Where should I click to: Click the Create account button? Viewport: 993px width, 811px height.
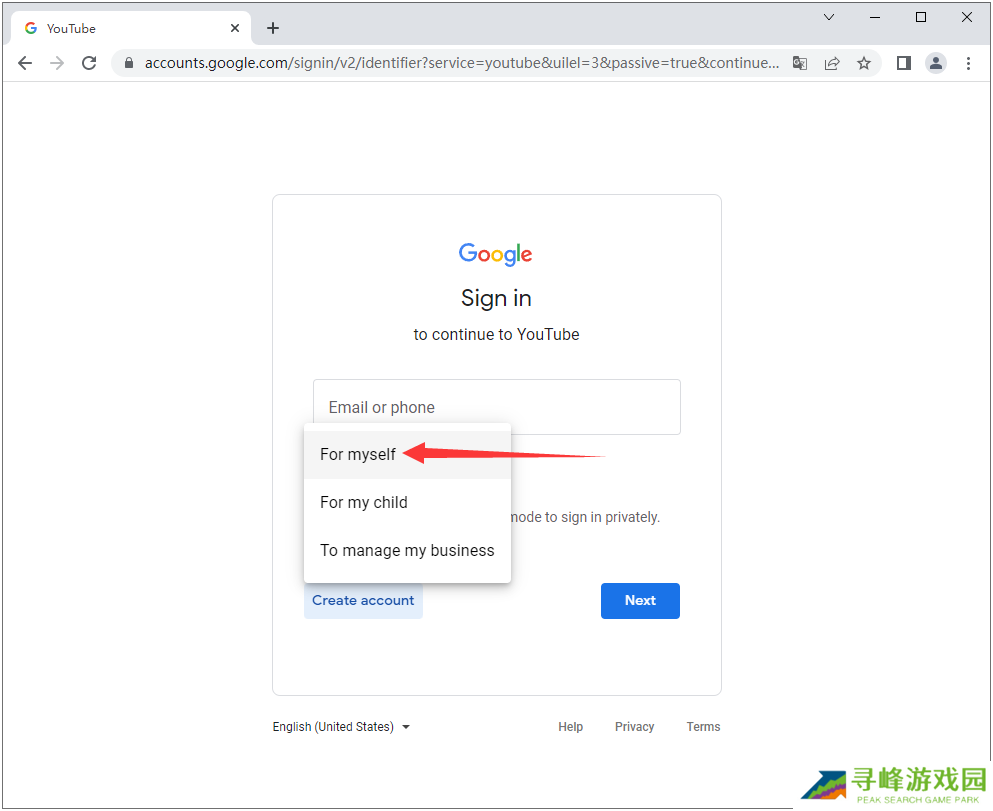(363, 601)
